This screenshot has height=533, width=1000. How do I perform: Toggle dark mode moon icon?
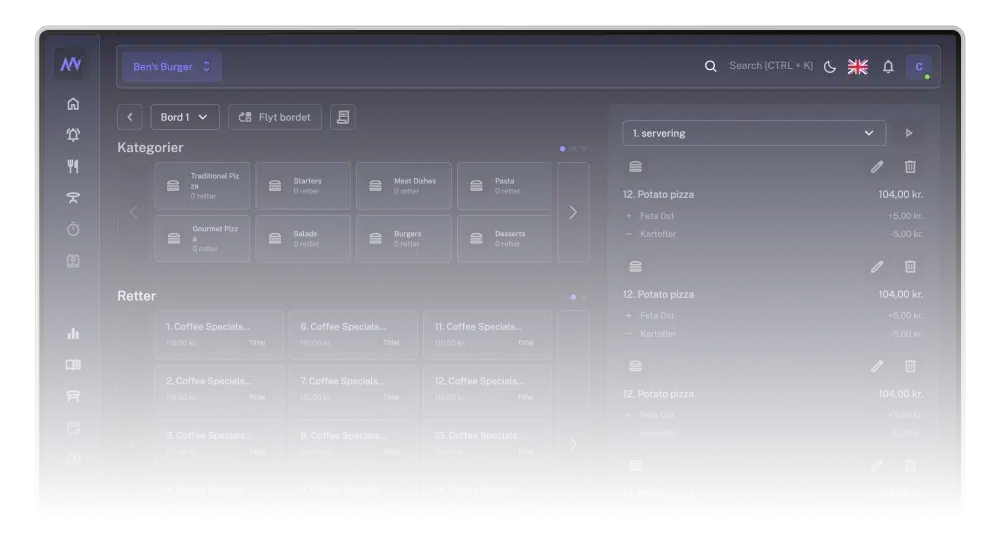830,66
